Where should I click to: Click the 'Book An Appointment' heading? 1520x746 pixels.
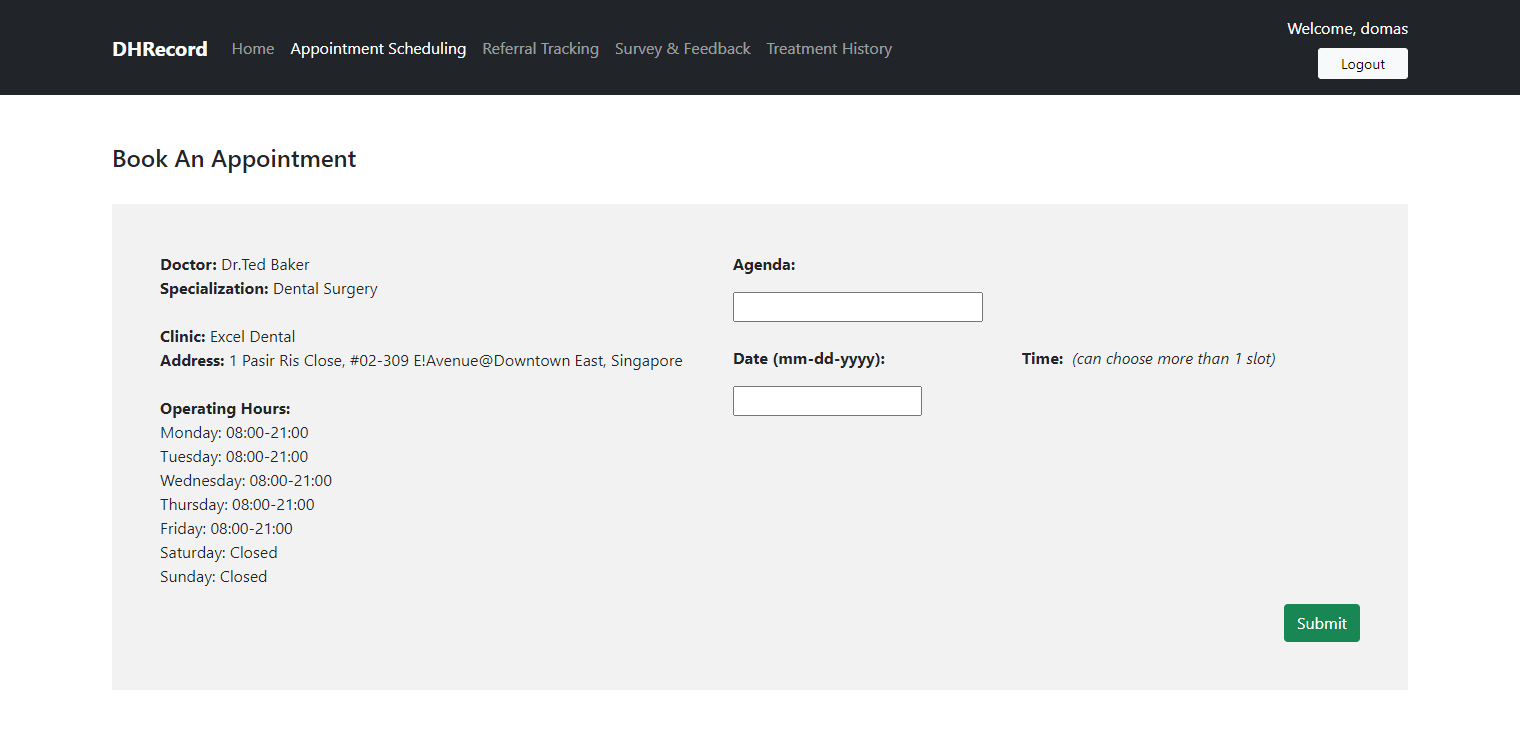(234, 159)
